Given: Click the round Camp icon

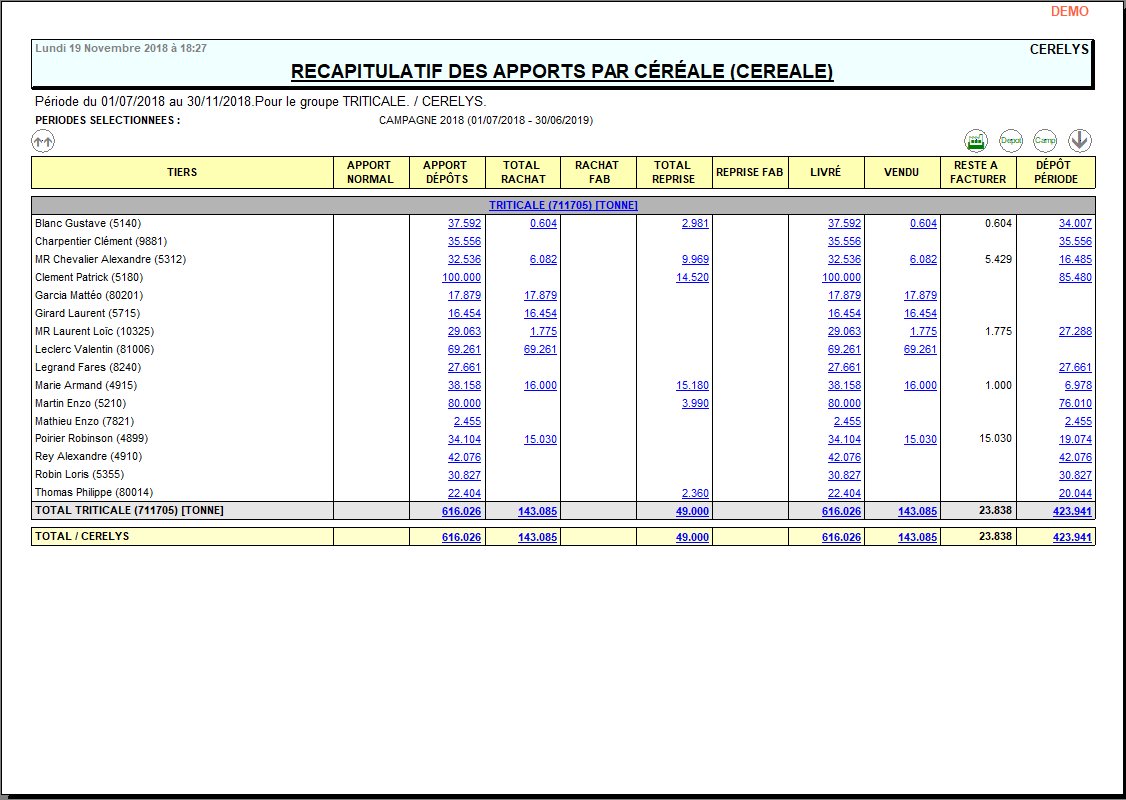Looking at the screenshot, I should [1045, 141].
